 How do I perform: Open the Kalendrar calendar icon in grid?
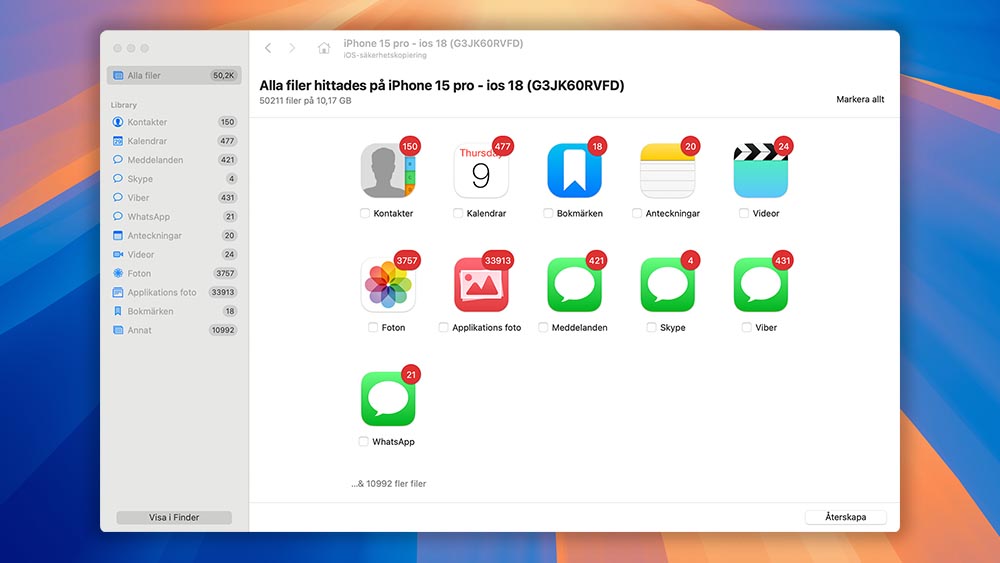tap(481, 171)
